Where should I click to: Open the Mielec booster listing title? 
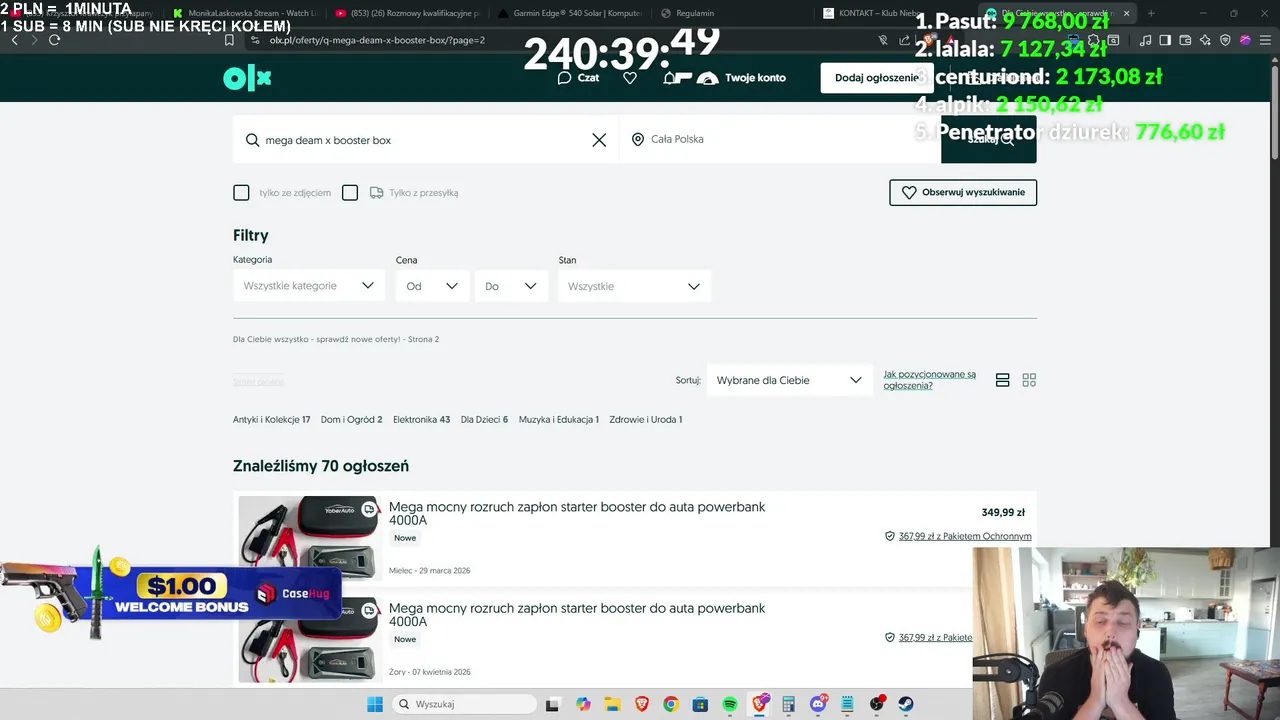(x=577, y=514)
